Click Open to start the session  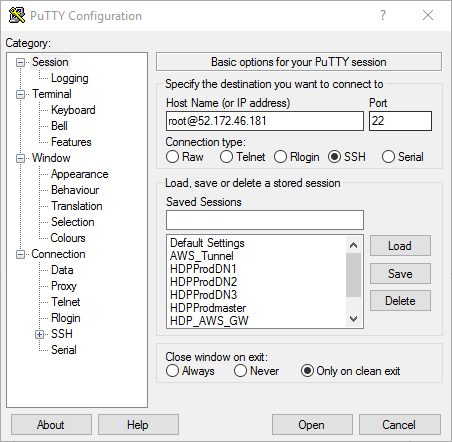[x=312, y=425]
